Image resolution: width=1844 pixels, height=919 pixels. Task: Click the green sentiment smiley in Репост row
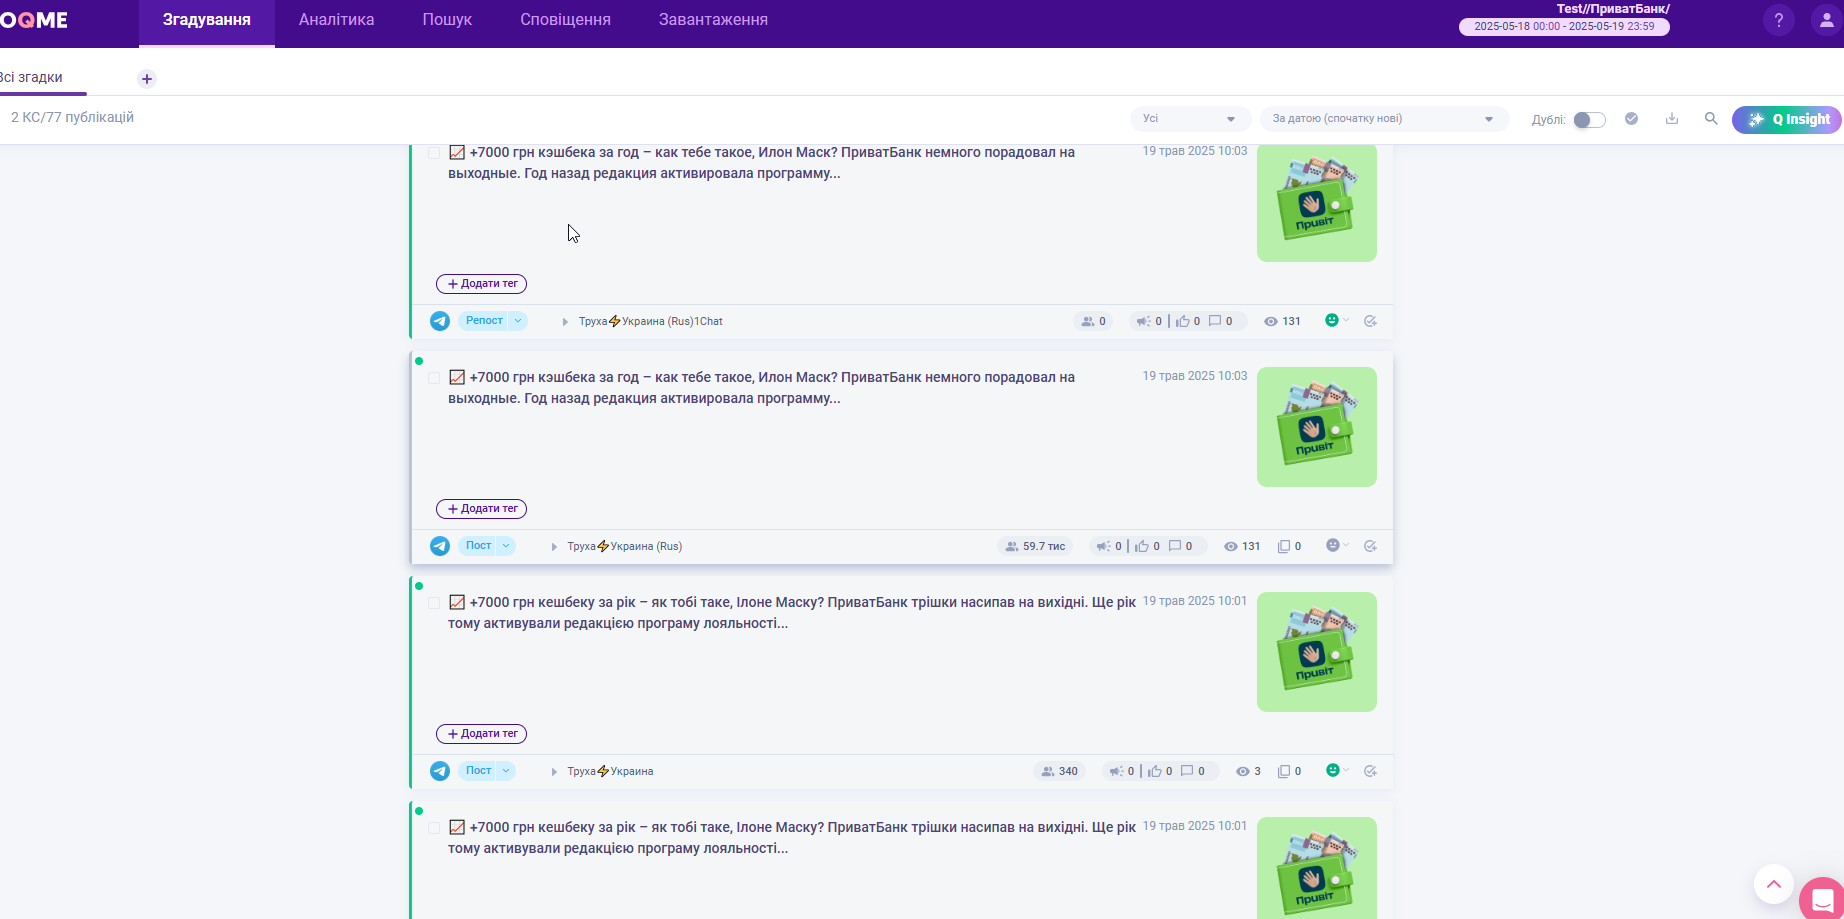point(1332,320)
